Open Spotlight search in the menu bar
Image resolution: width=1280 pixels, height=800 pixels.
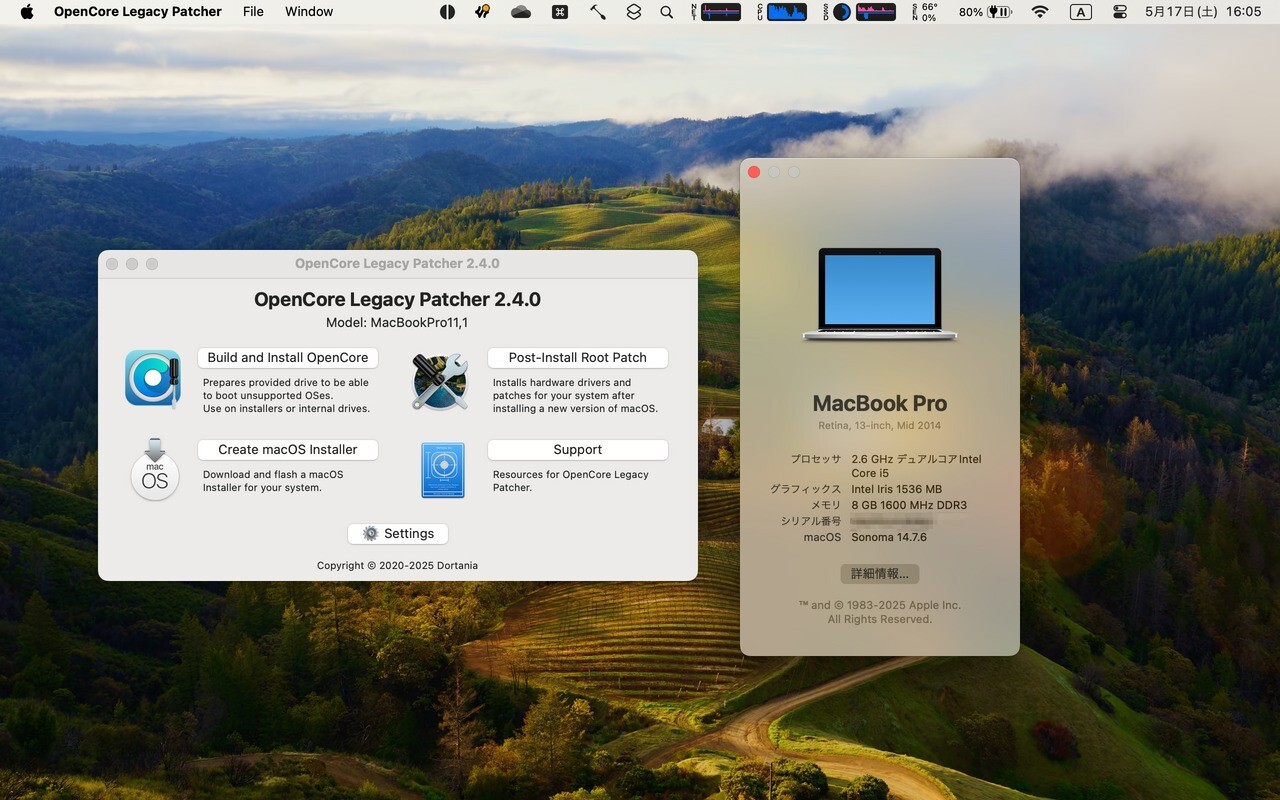(x=667, y=12)
